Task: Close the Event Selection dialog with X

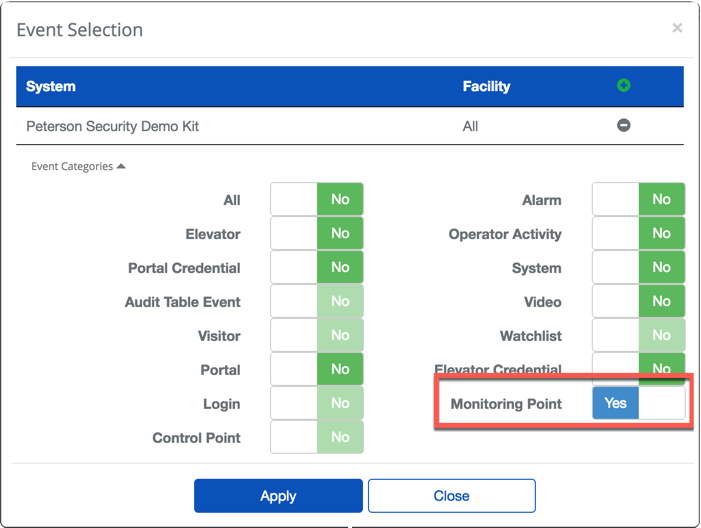Action: (x=677, y=28)
